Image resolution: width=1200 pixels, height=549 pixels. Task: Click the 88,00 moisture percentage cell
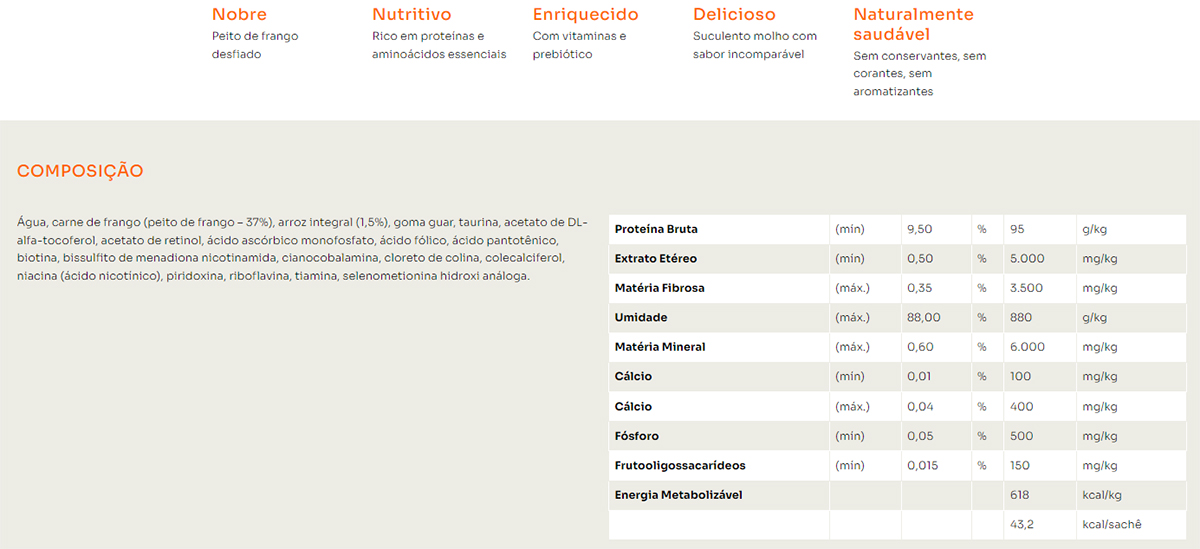(x=923, y=318)
